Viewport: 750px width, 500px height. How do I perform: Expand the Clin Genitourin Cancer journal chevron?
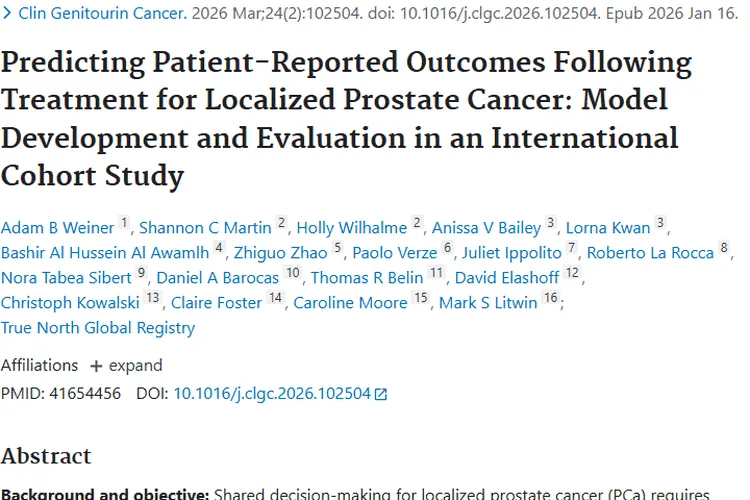tap(6, 14)
